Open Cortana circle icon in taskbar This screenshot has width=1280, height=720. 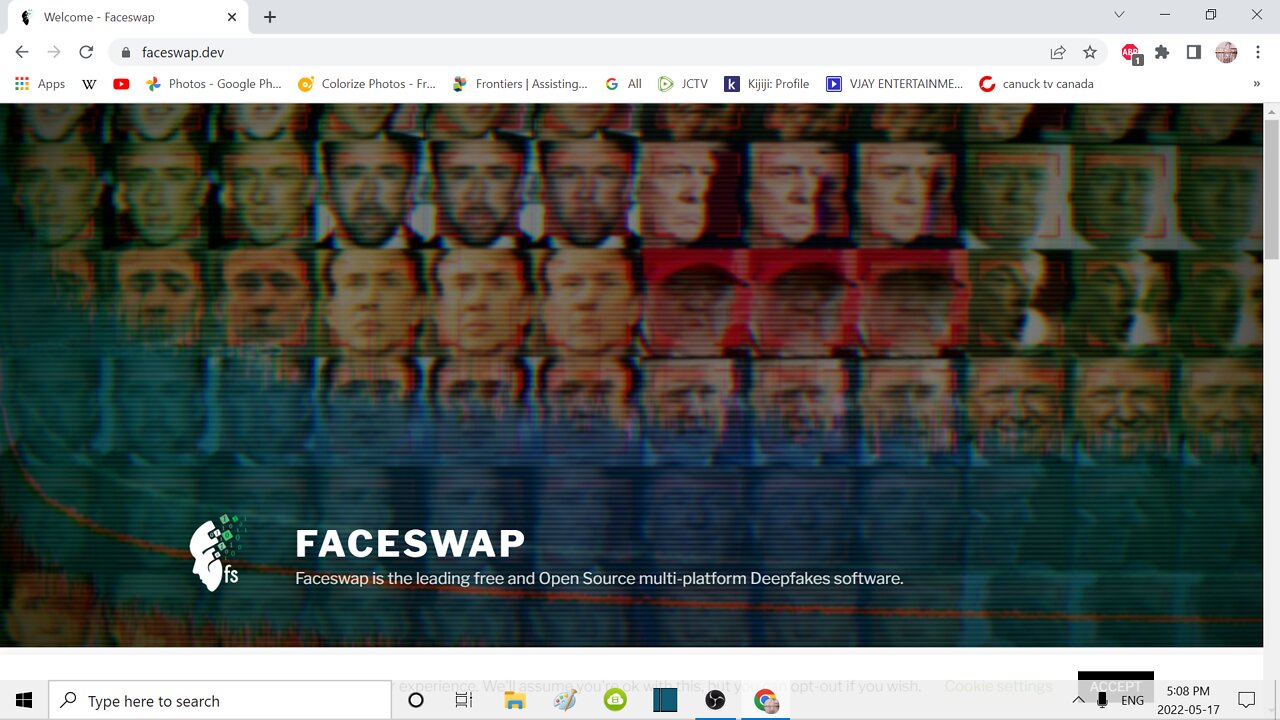(x=416, y=700)
